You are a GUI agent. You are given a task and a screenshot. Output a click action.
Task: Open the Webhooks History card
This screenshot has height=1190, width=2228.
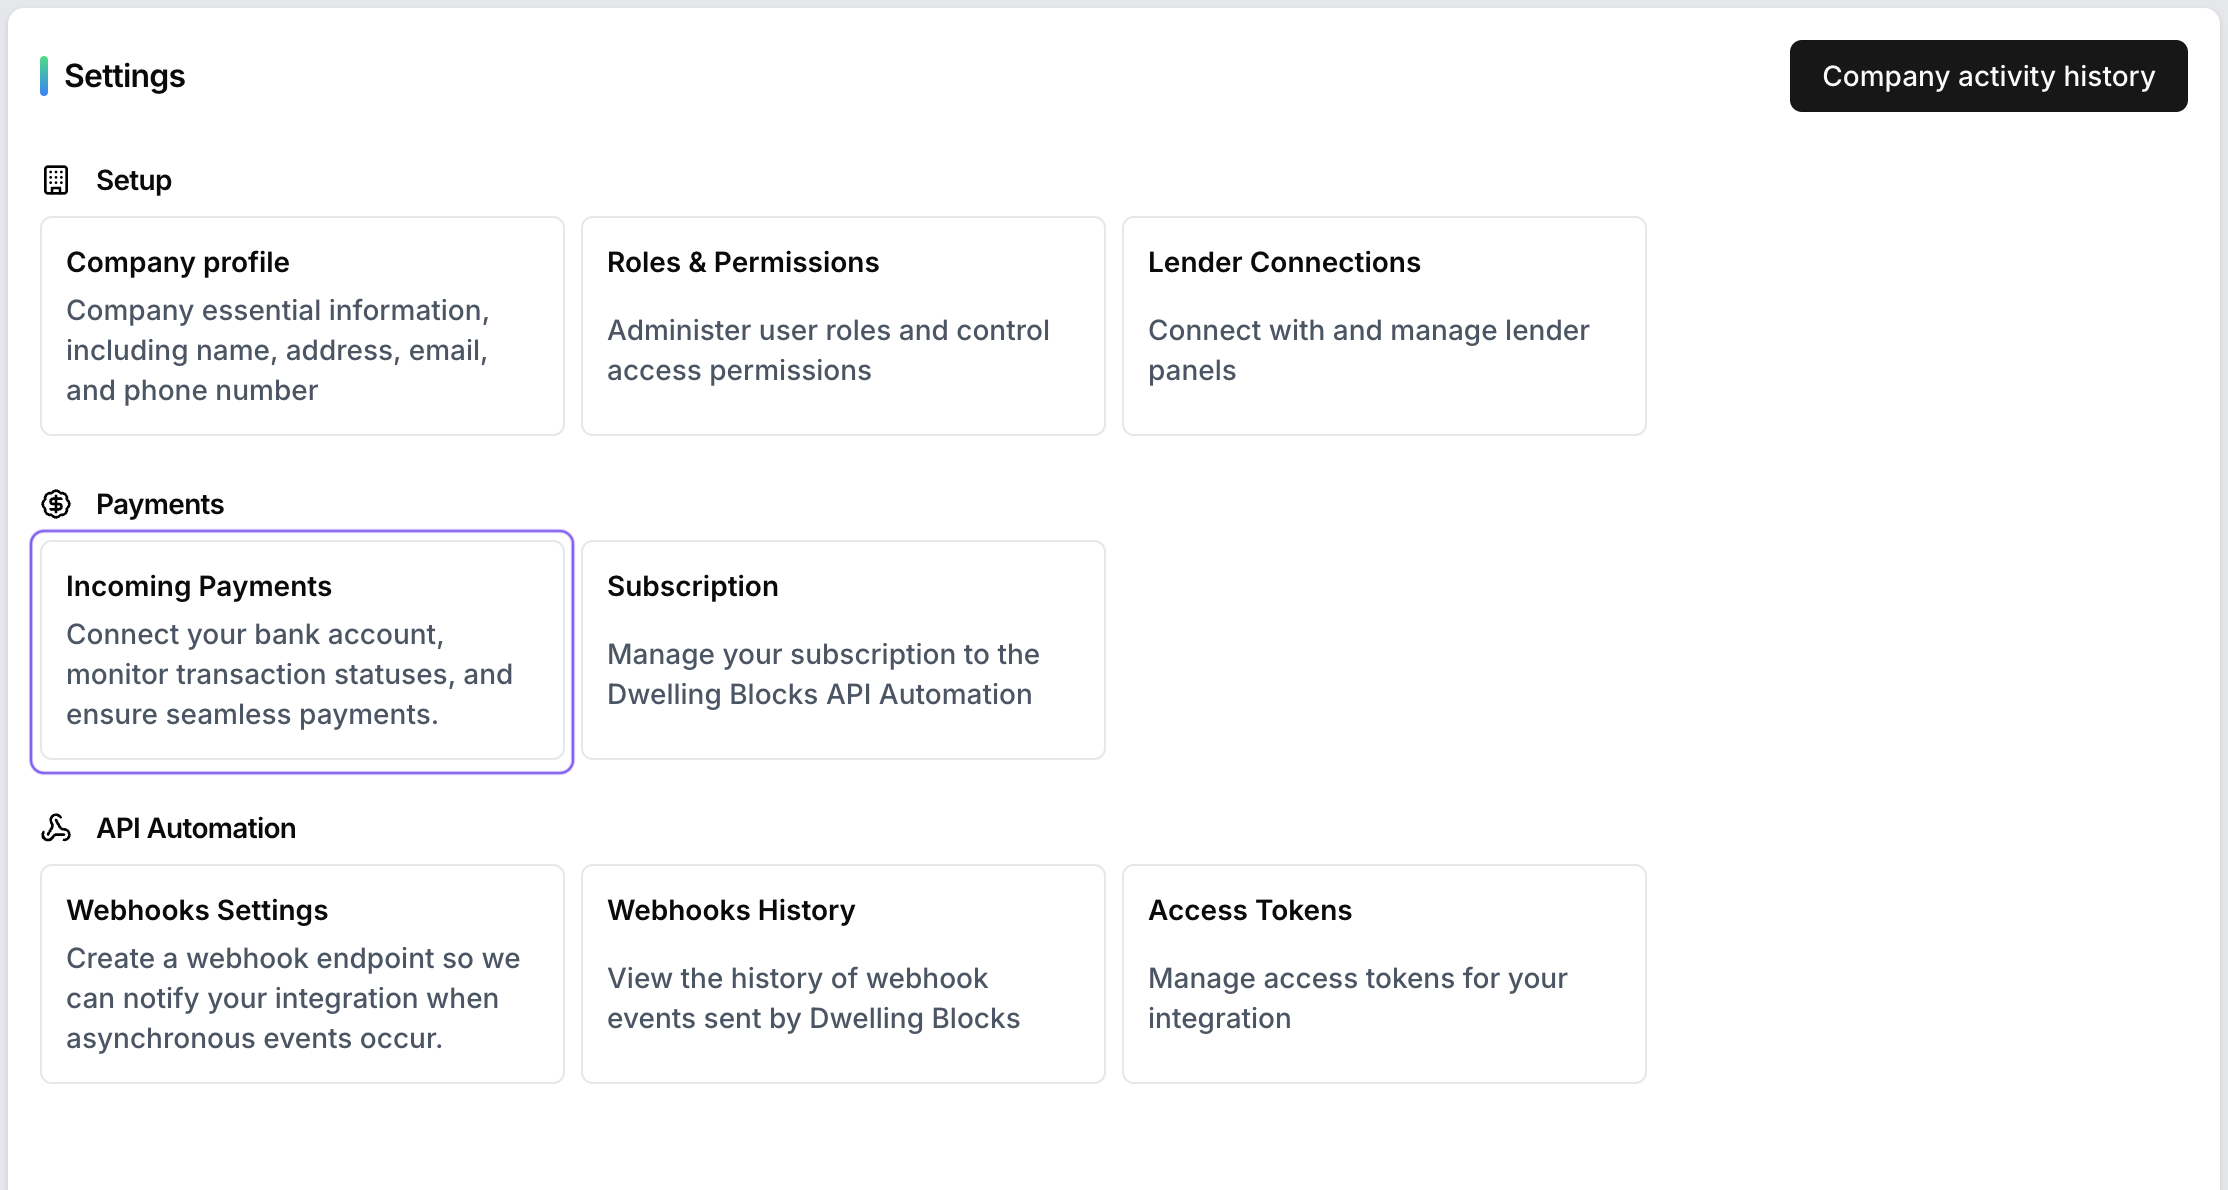tap(843, 974)
